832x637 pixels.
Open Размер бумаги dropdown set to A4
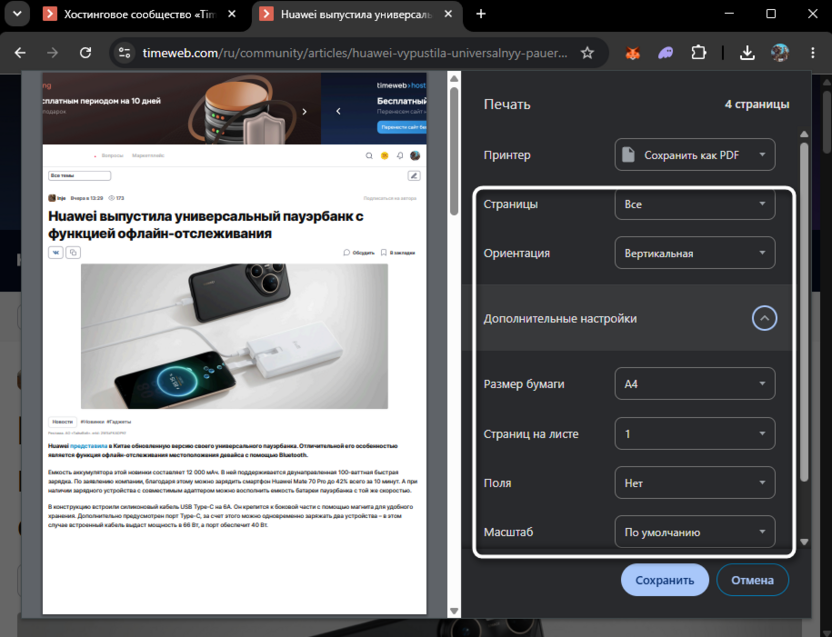click(x=695, y=384)
